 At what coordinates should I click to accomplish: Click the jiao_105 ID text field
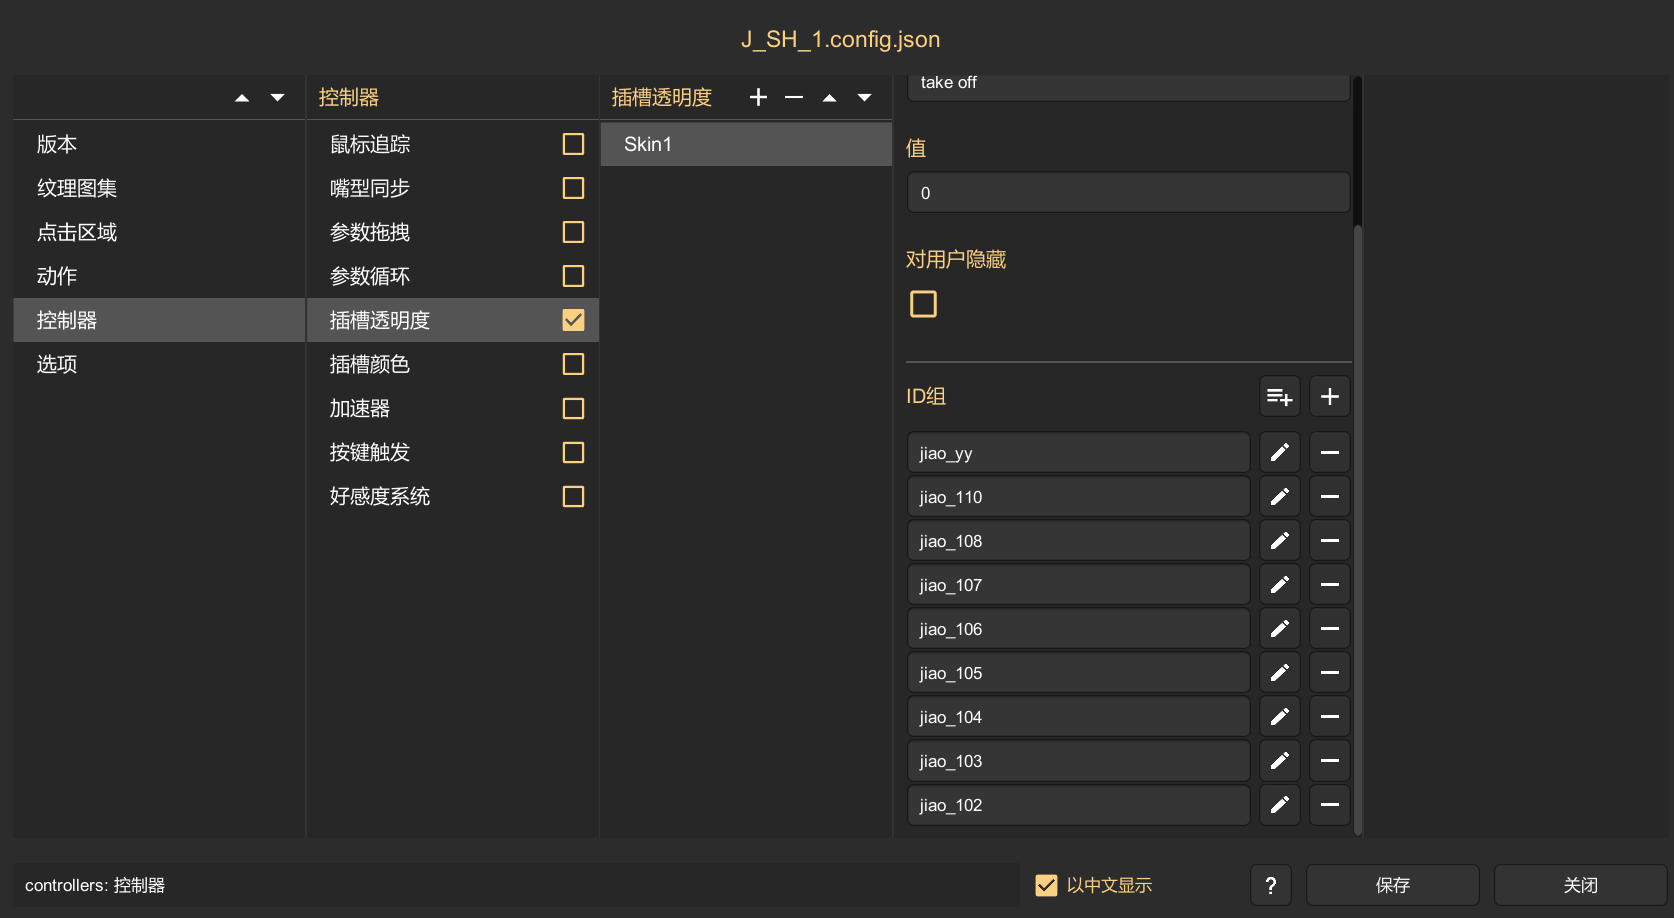coord(1079,673)
